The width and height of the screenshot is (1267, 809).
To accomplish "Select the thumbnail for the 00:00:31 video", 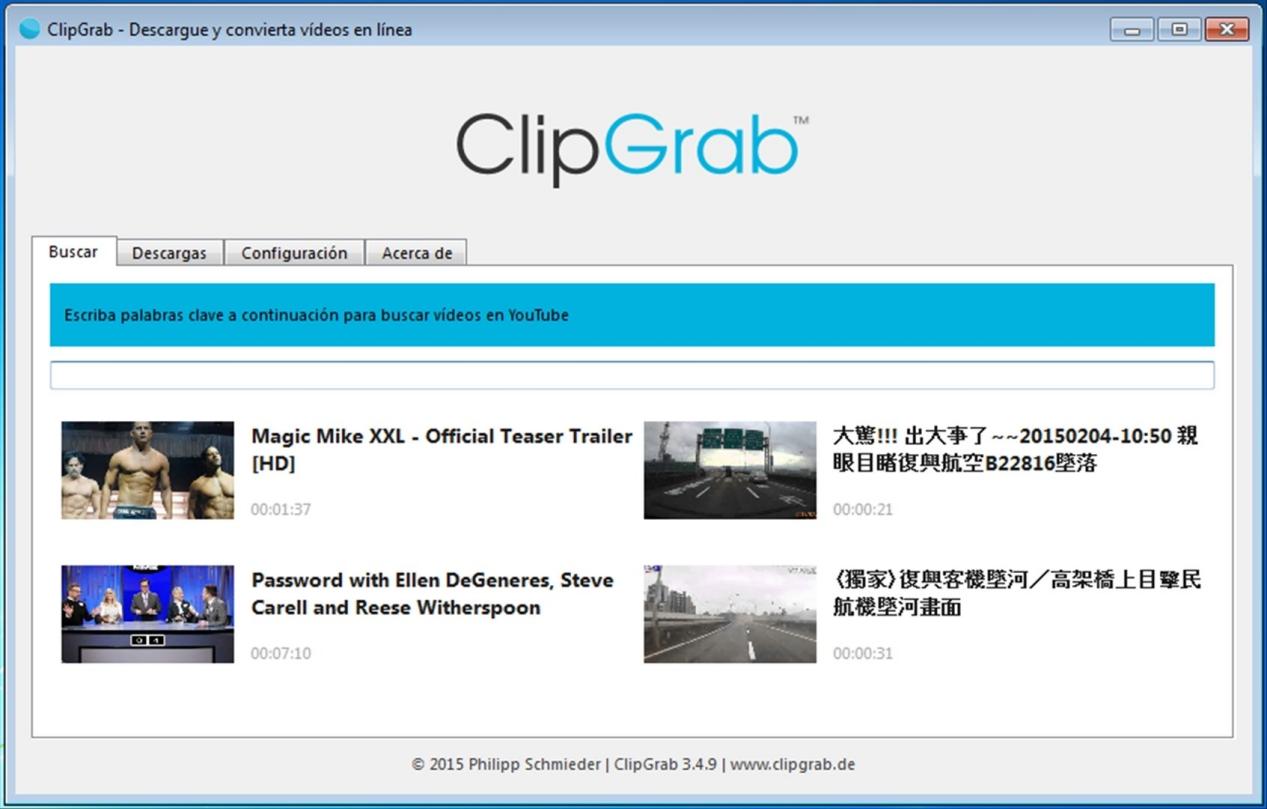I will pos(730,614).
